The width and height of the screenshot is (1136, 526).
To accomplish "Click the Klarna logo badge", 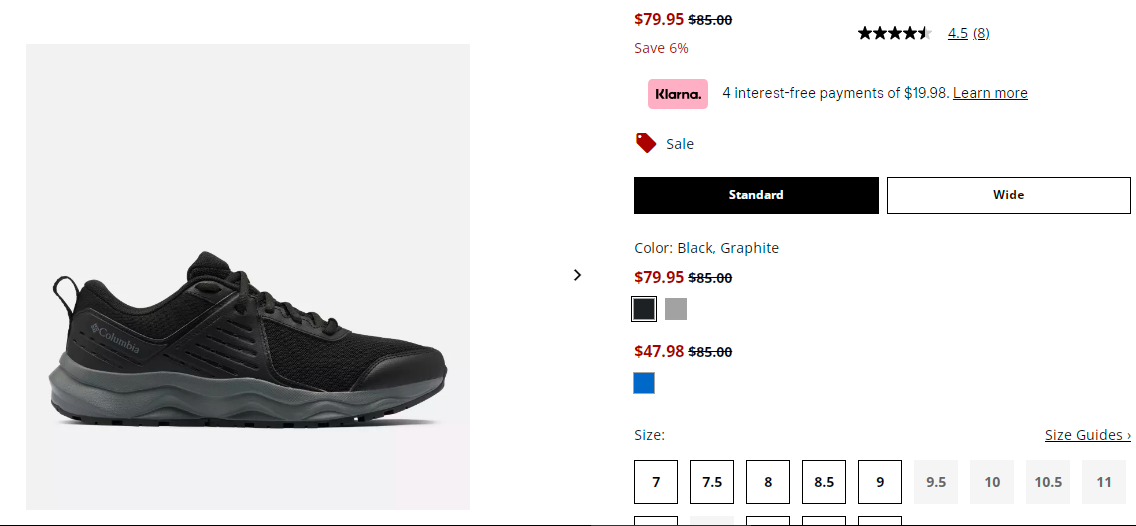I will point(677,94).
